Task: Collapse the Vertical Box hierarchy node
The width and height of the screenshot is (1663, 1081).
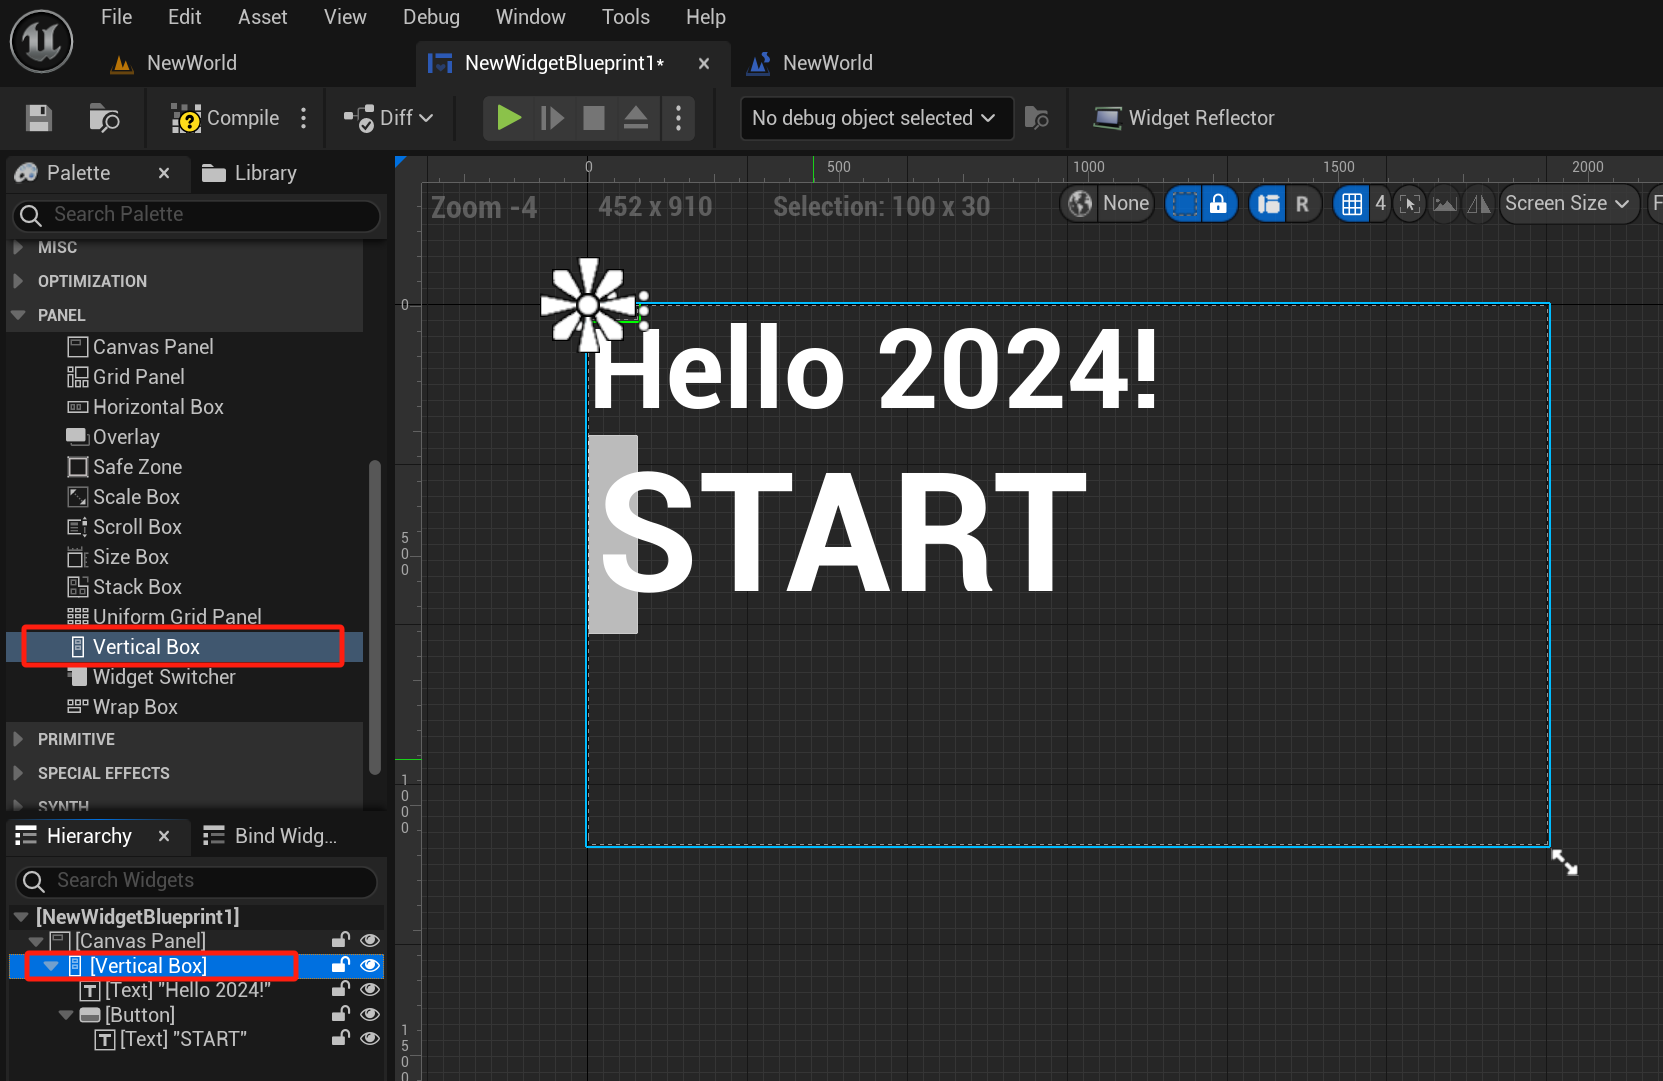Action: 51,966
